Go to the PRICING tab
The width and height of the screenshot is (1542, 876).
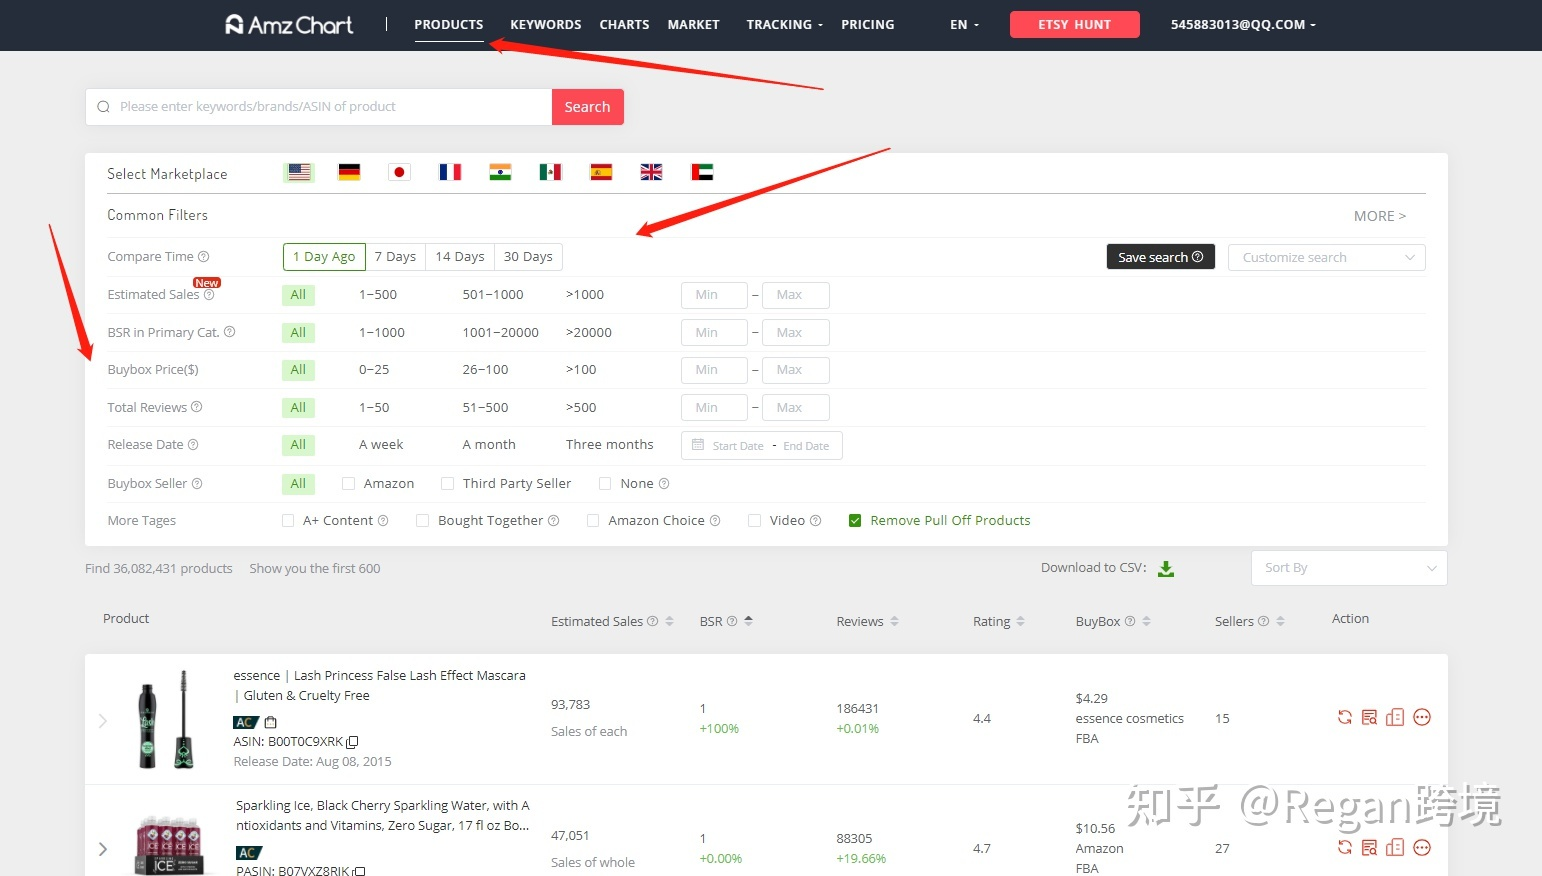868,24
